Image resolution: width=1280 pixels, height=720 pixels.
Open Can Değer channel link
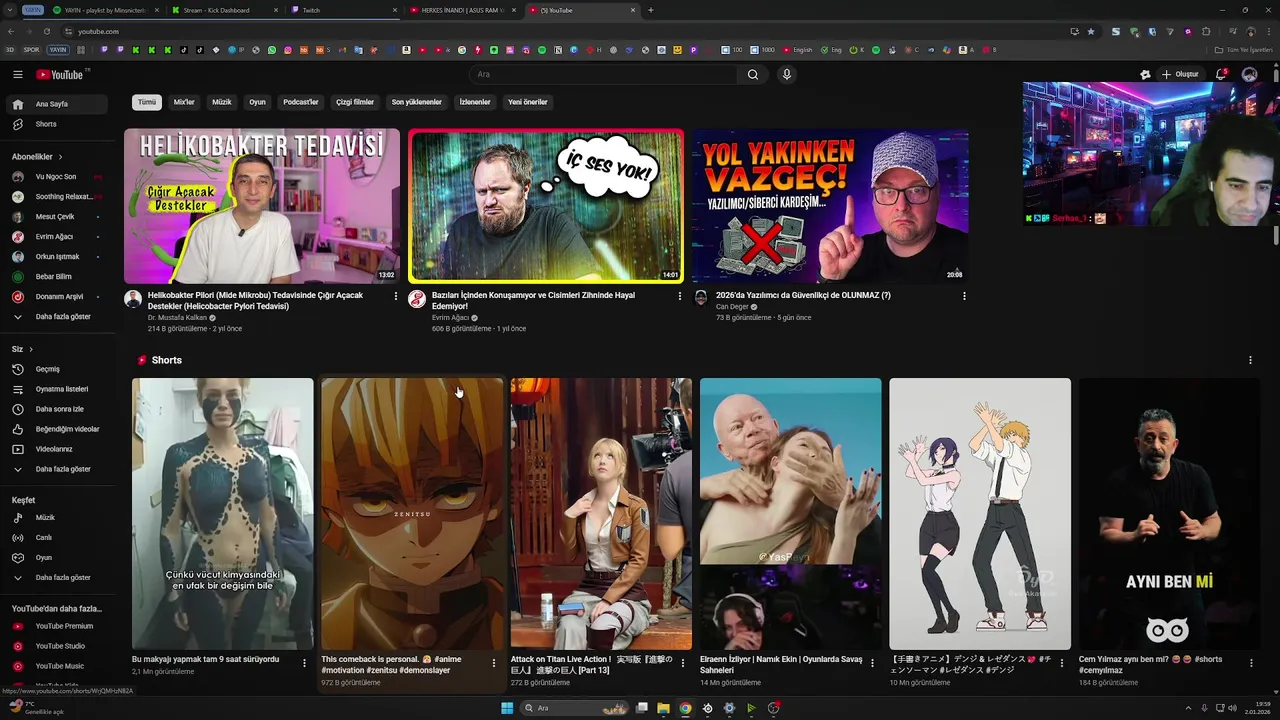pos(732,307)
